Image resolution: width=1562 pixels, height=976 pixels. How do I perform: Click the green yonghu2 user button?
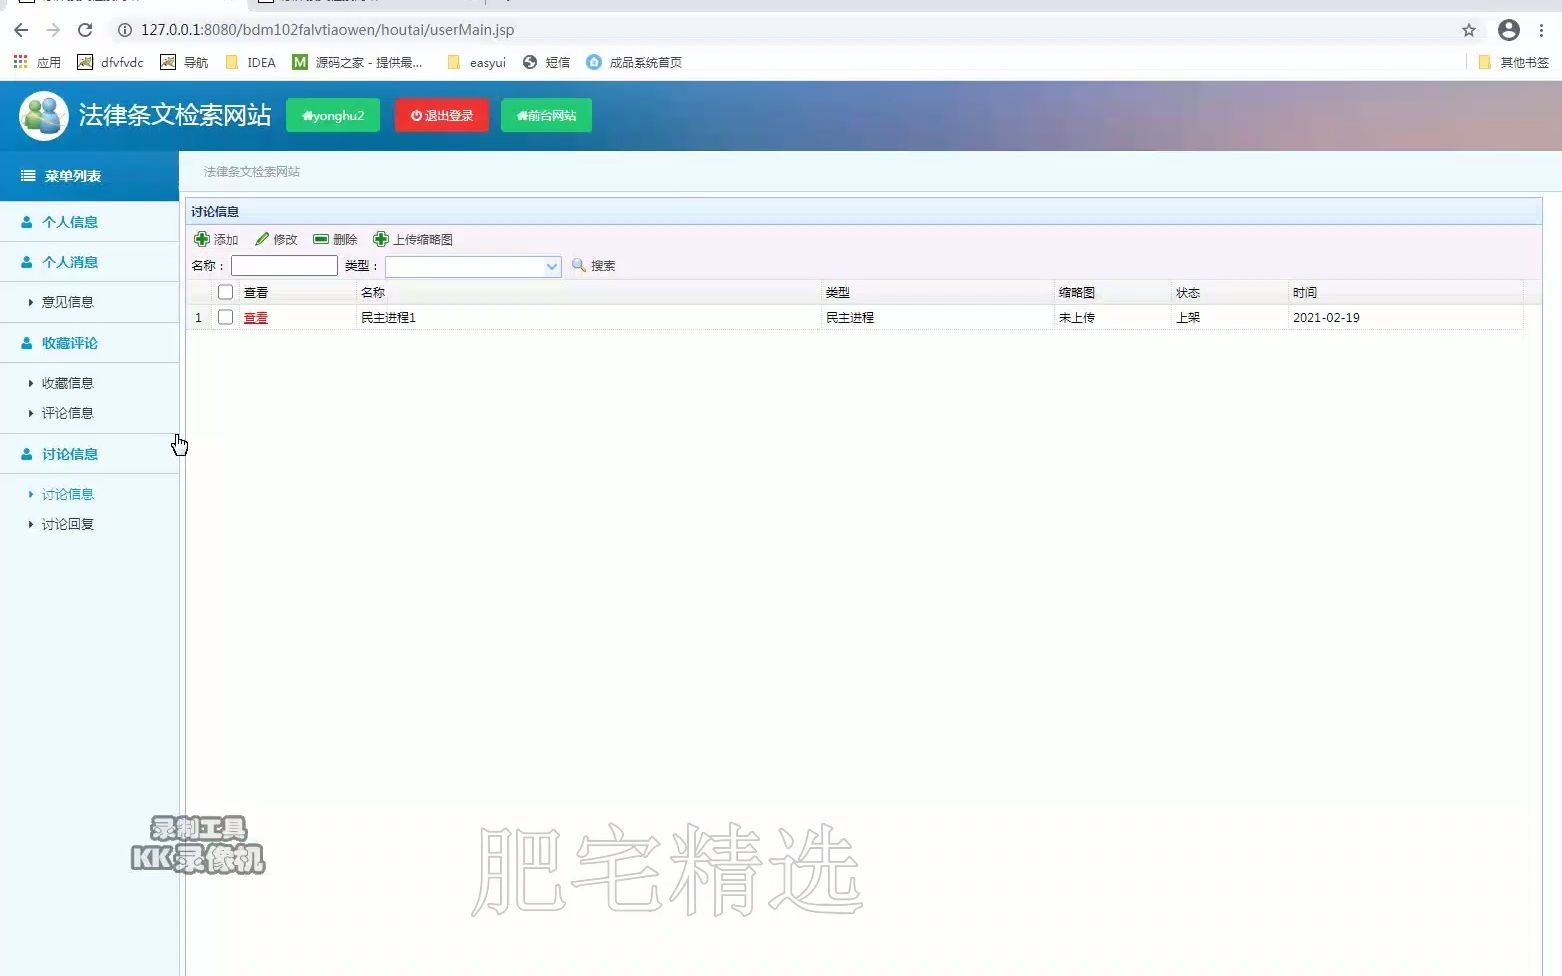pos(333,115)
